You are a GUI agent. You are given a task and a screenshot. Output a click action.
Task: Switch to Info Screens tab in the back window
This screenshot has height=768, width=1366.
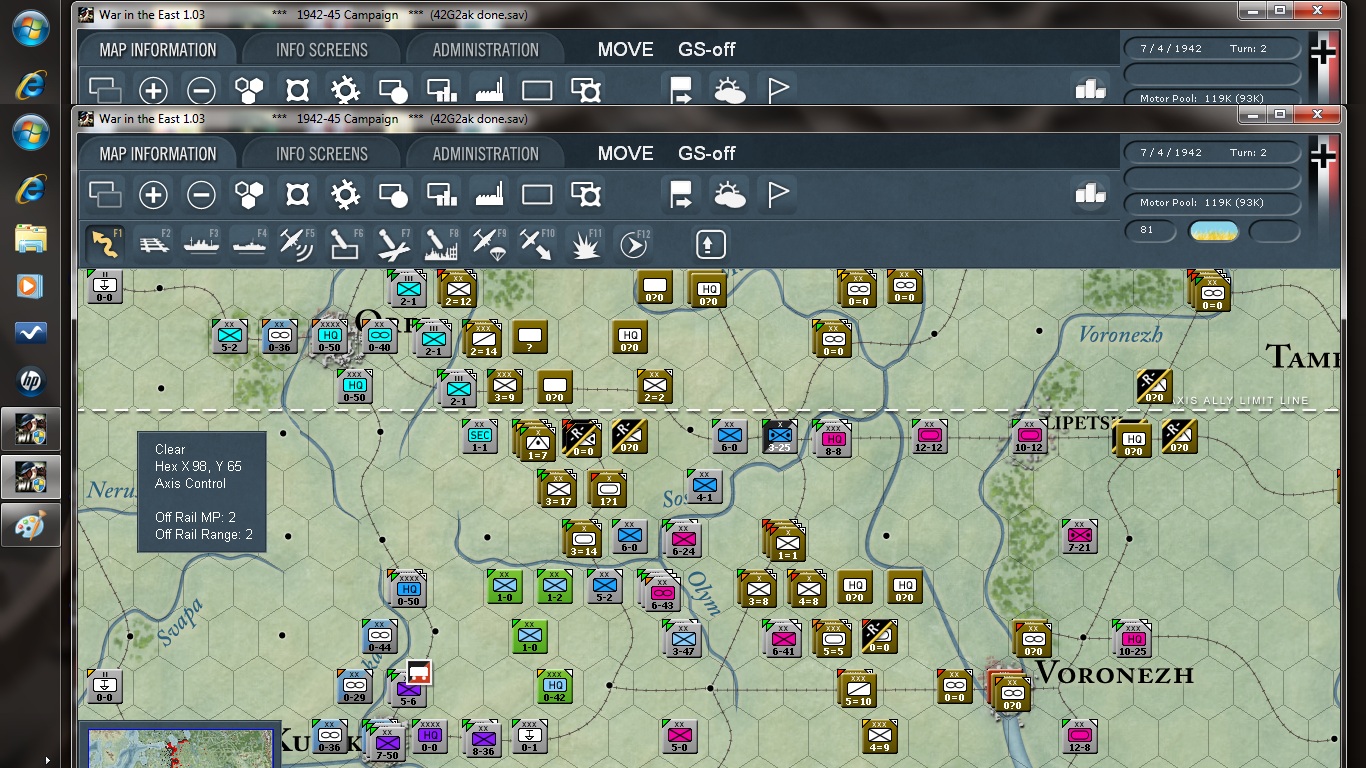322,50
